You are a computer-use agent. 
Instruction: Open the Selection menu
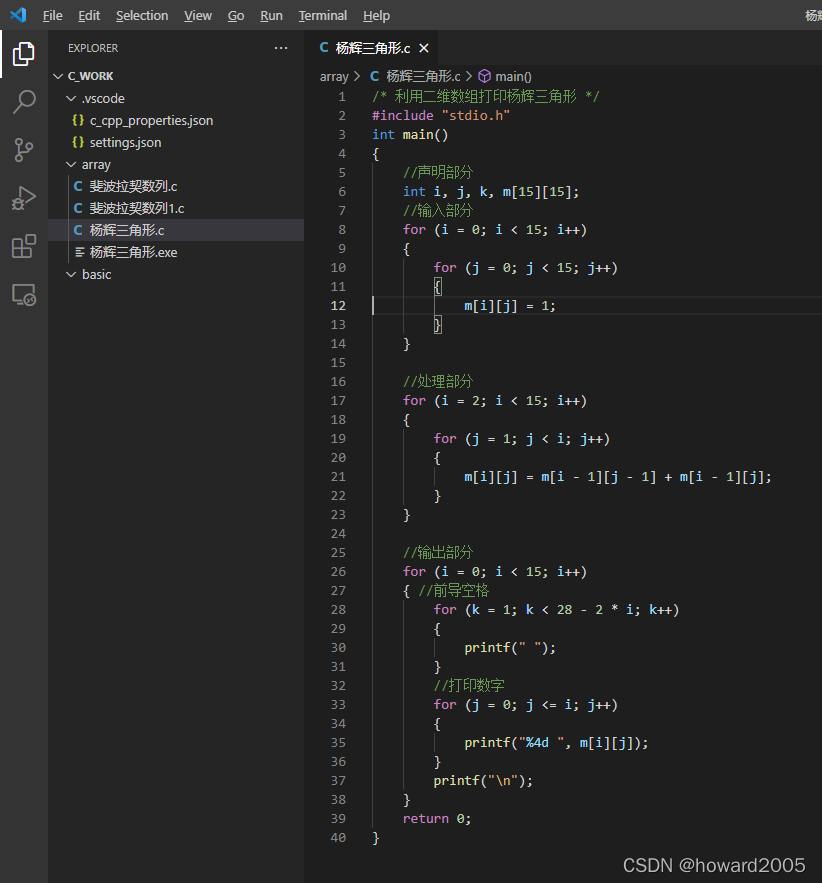click(142, 15)
